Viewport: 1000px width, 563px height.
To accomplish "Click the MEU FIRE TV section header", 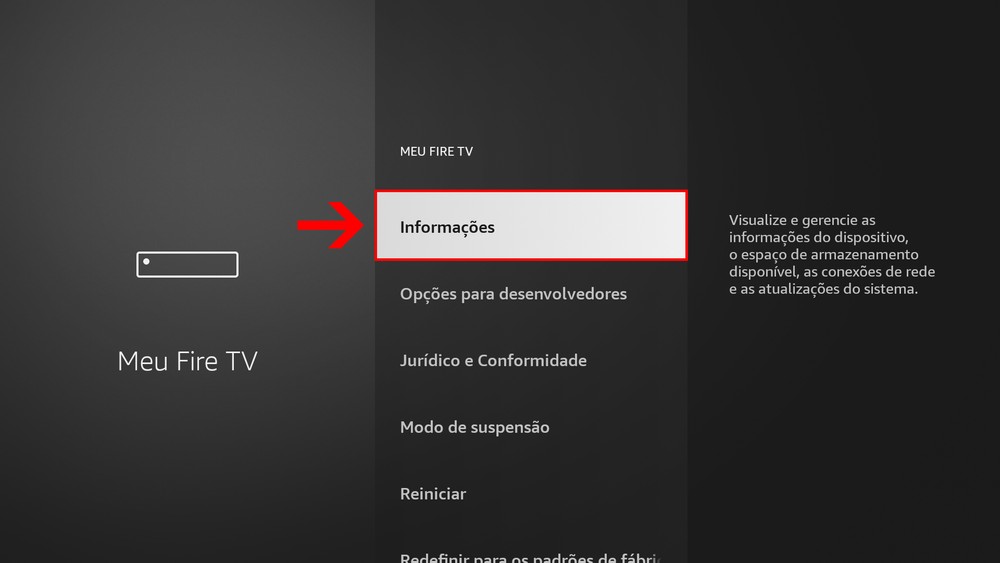I will pos(436,152).
